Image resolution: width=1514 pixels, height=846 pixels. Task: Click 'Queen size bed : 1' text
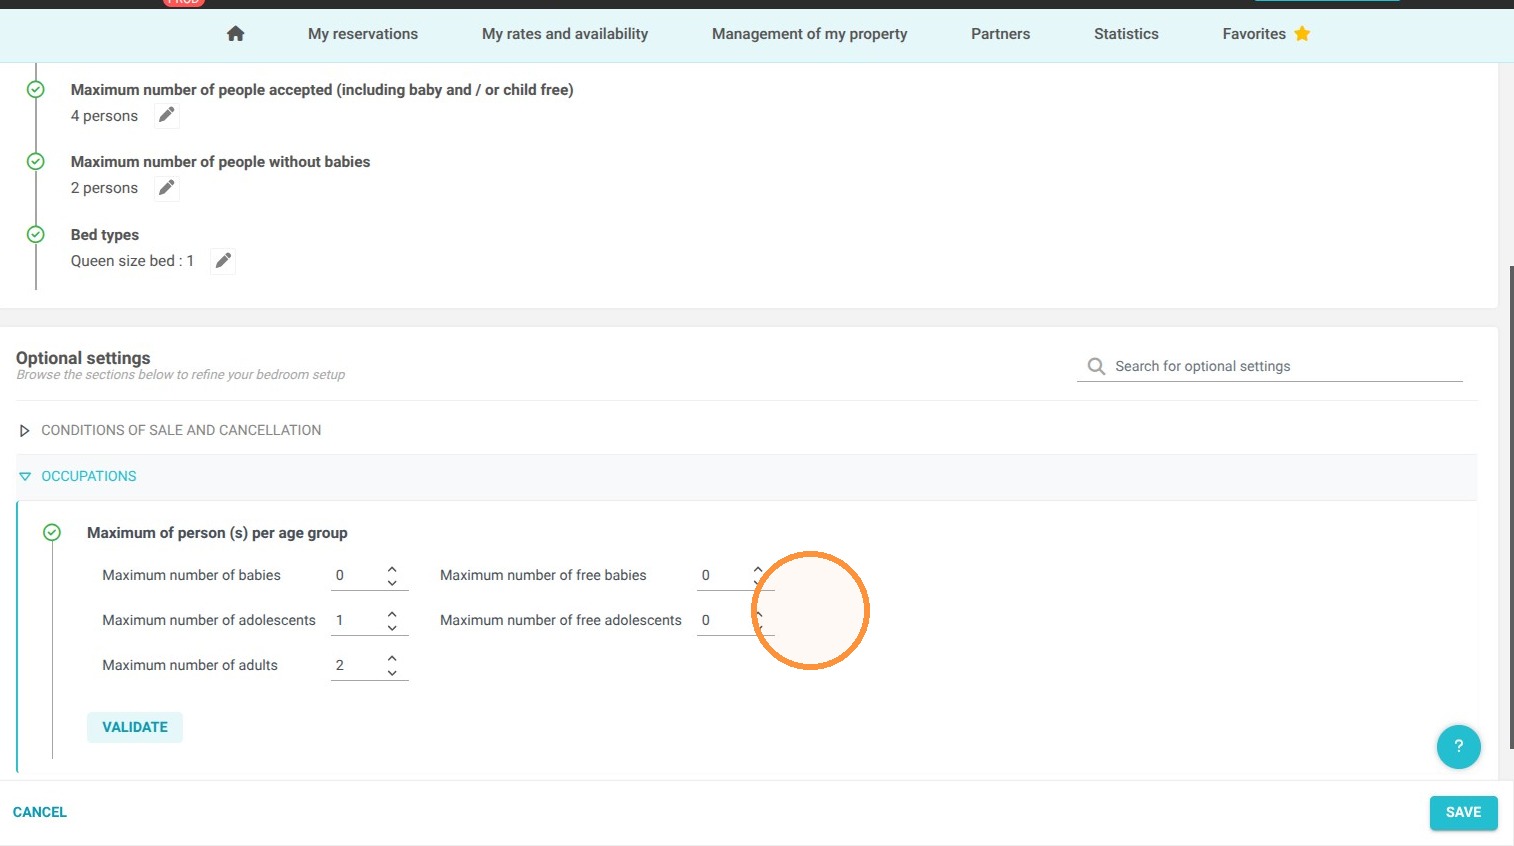click(x=132, y=261)
